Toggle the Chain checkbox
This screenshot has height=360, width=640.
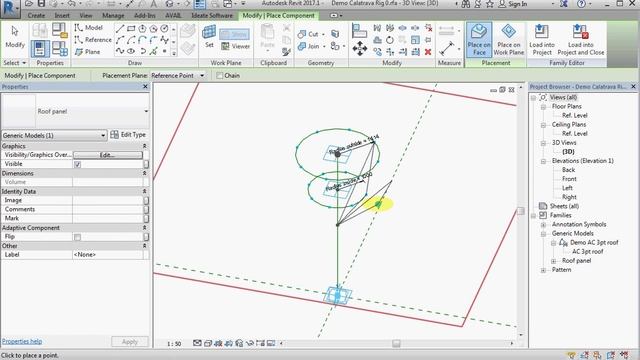click(x=220, y=76)
